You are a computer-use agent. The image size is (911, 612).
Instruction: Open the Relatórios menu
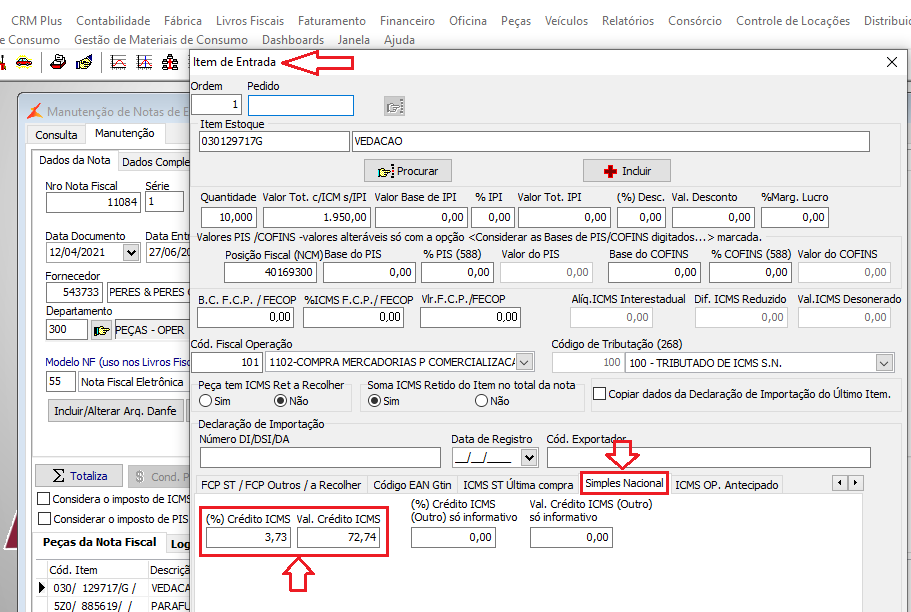[628, 21]
